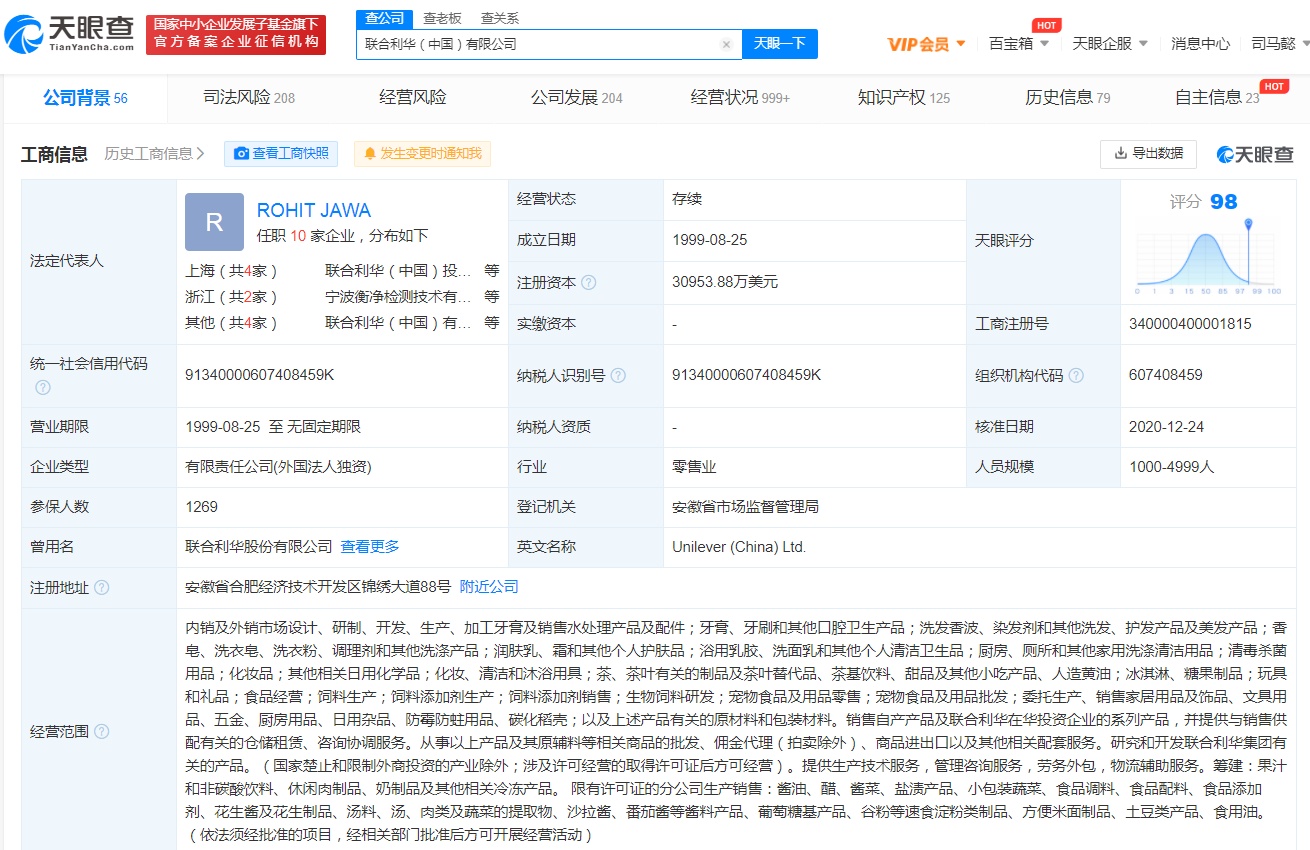Clear the search box with the X icon

(726, 44)
